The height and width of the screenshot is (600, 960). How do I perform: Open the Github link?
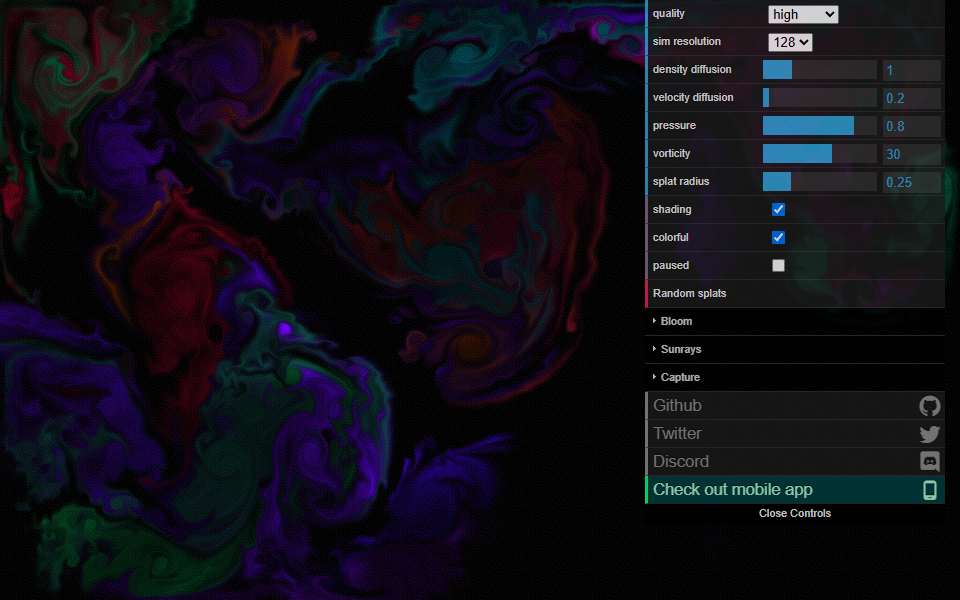(795, 405)
